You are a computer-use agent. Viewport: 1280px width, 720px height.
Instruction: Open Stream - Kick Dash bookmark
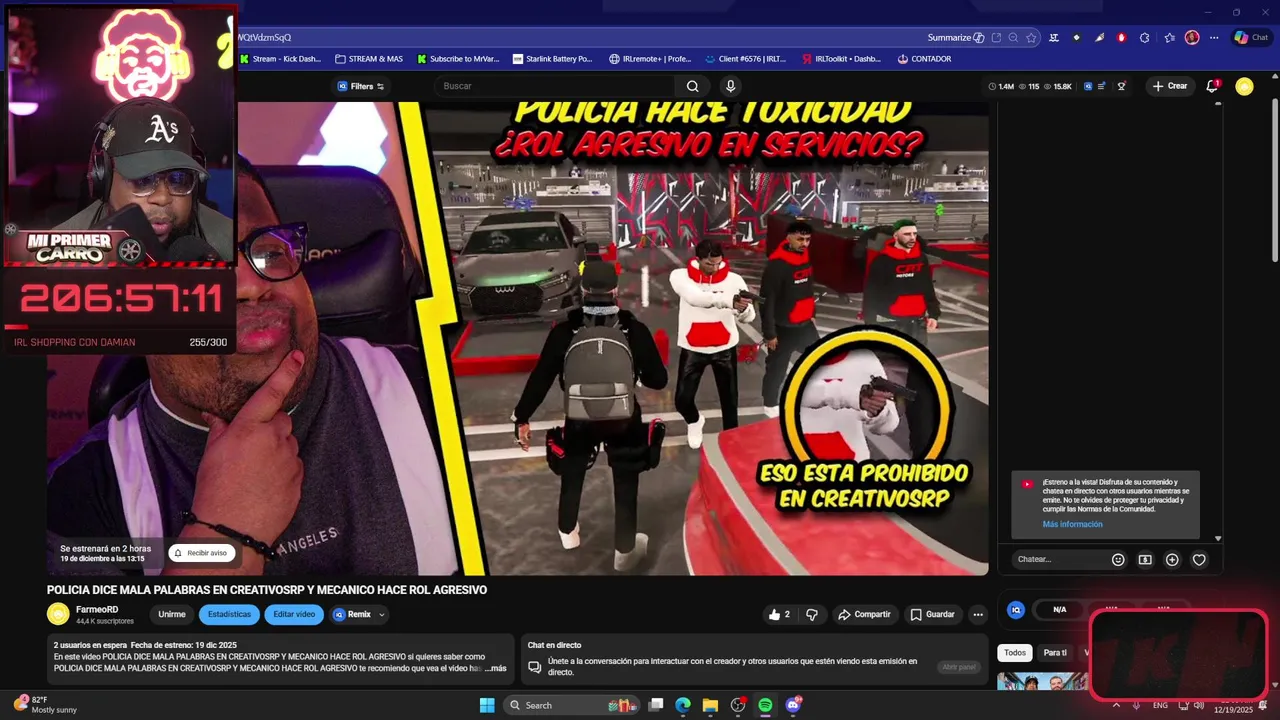(x=280, y=59)
